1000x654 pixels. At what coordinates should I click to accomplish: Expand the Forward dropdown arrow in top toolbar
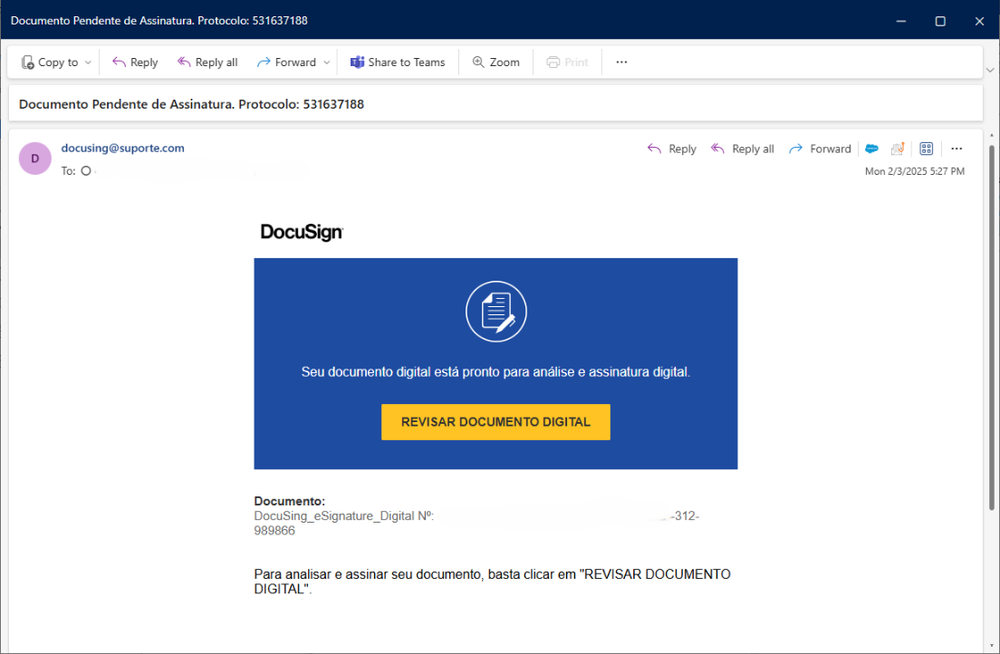pyautogui.click(x=327, y=63)
